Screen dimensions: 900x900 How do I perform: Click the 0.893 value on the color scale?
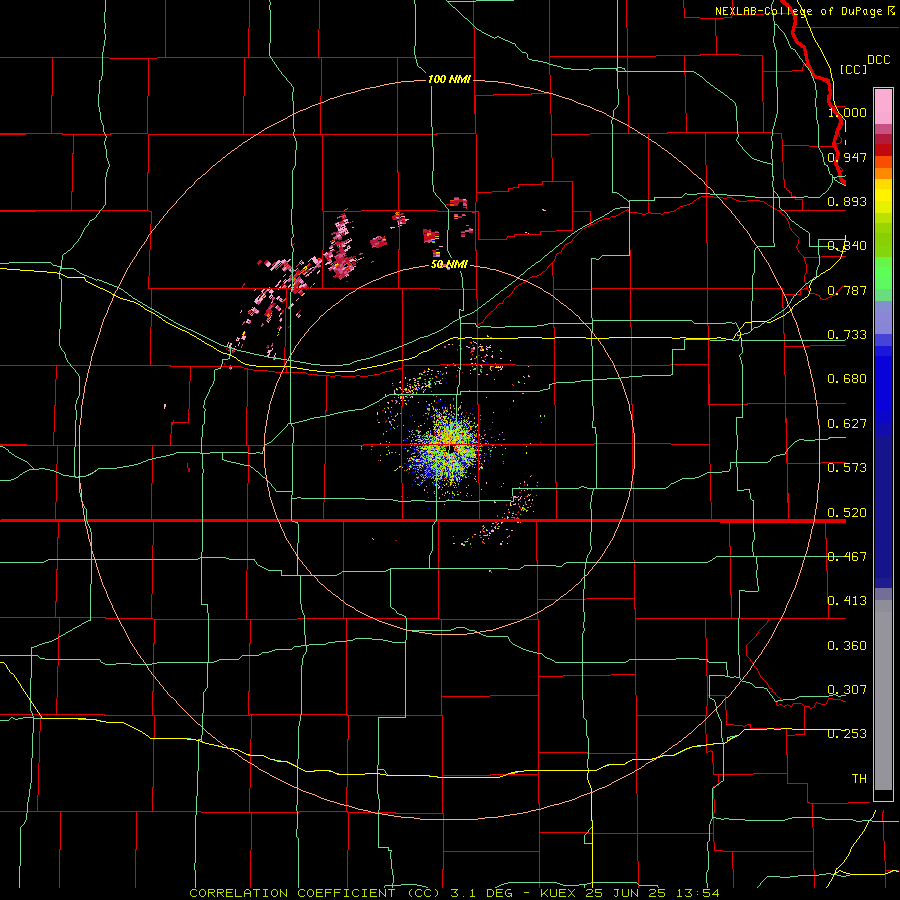point(847,201)
